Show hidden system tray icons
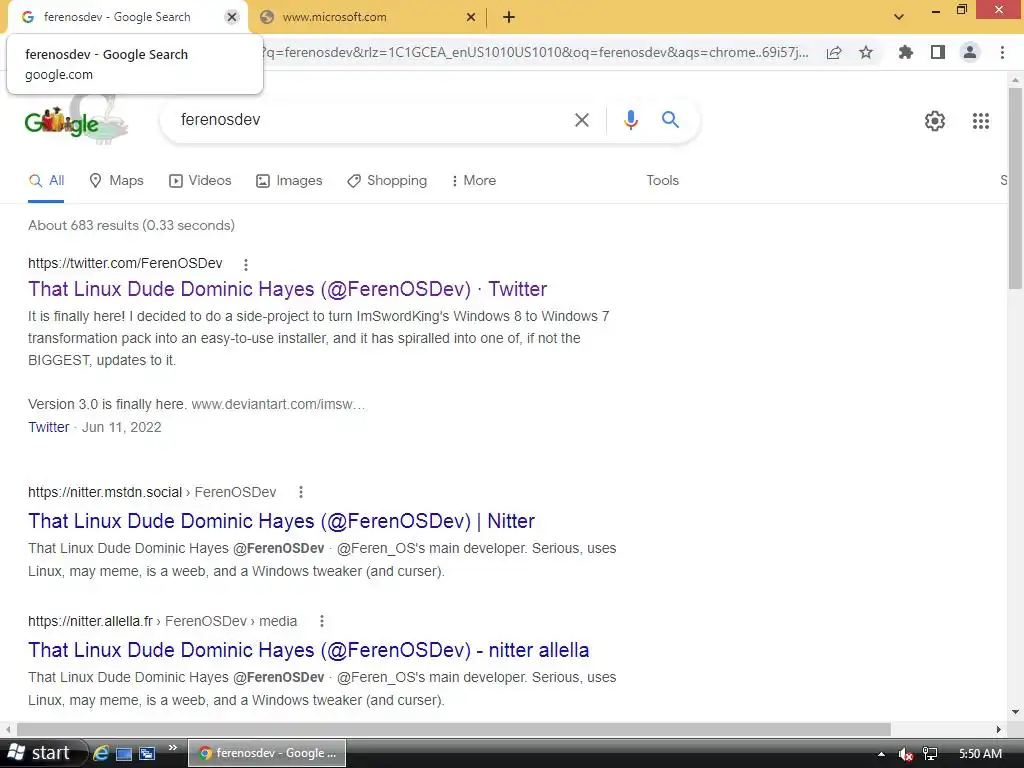 pos(881,754)
